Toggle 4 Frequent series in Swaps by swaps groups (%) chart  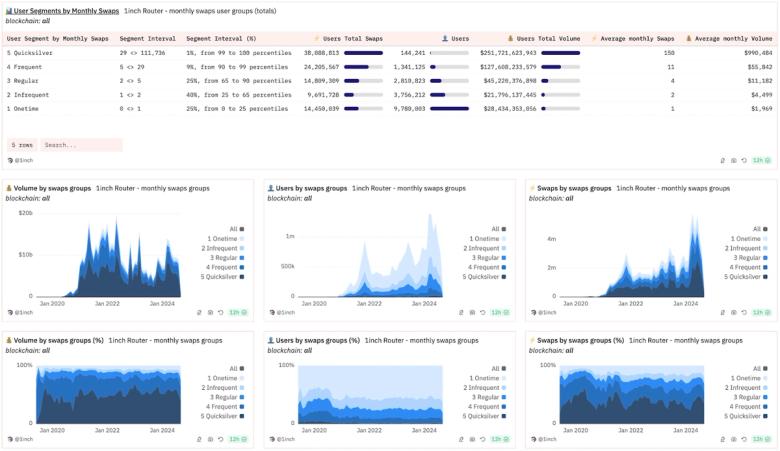click(748, 406)
